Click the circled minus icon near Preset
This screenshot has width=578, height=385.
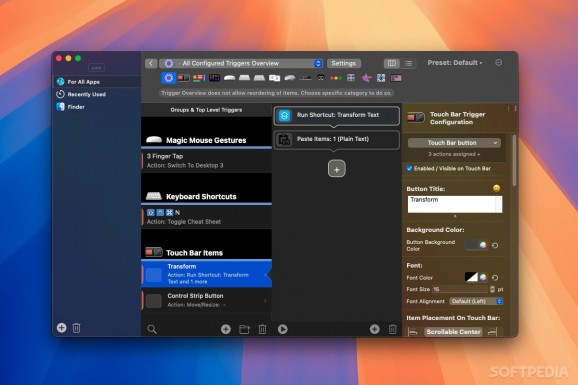498,63
